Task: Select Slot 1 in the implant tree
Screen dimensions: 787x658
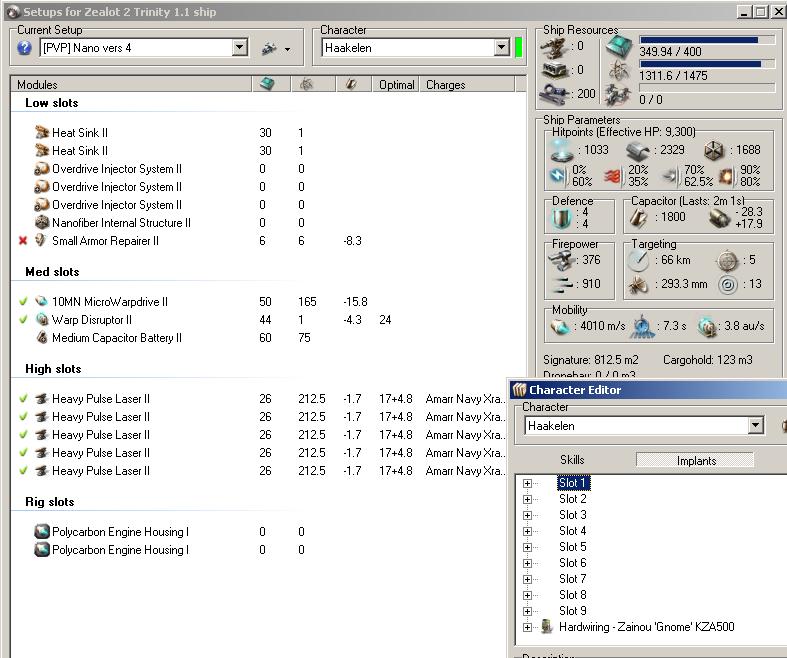Action: pyautogui.click(x=573, y=483)
